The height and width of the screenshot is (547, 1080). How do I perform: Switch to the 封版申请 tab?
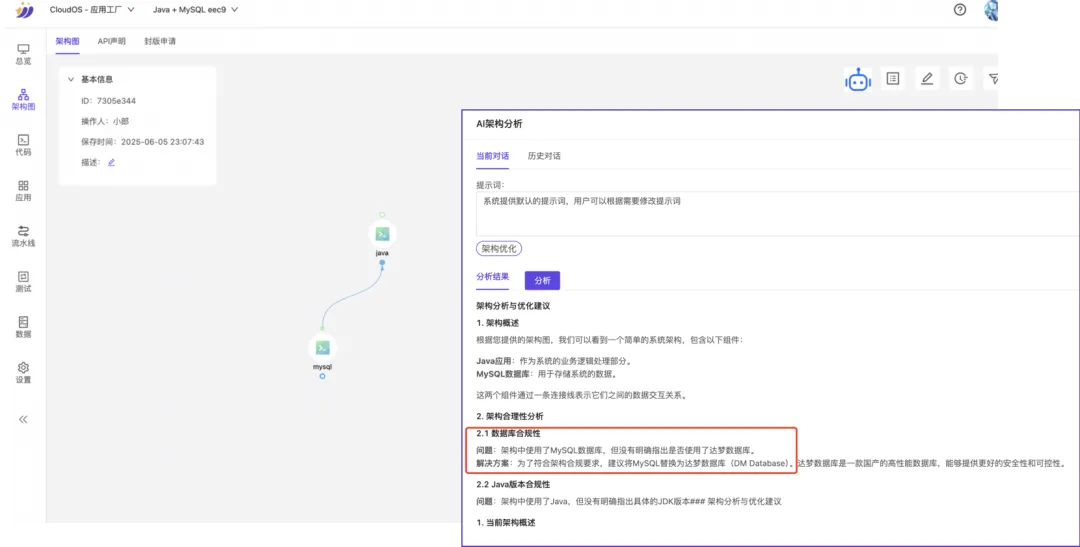(160, 41)
